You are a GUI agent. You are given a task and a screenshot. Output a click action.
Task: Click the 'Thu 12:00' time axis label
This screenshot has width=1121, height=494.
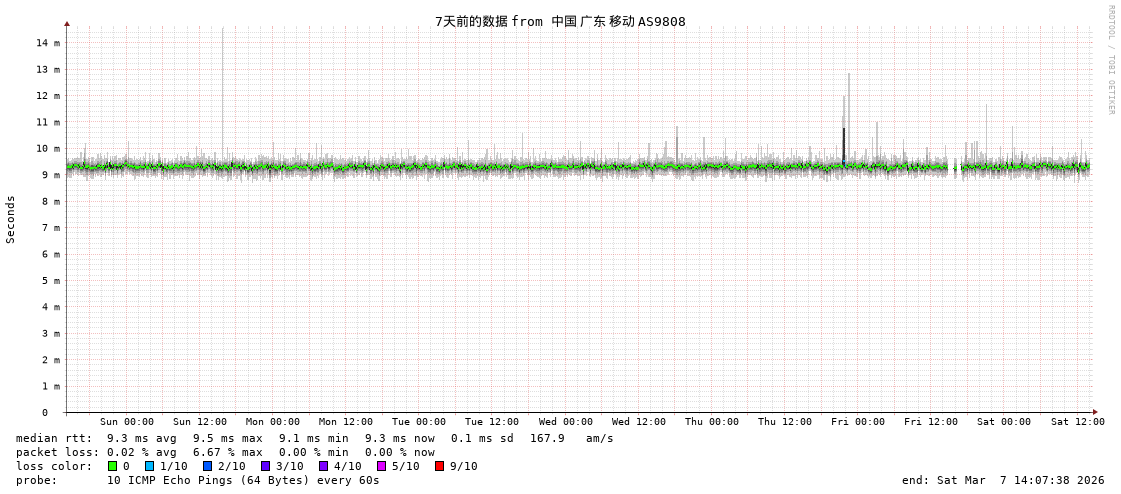click(785, 422)
